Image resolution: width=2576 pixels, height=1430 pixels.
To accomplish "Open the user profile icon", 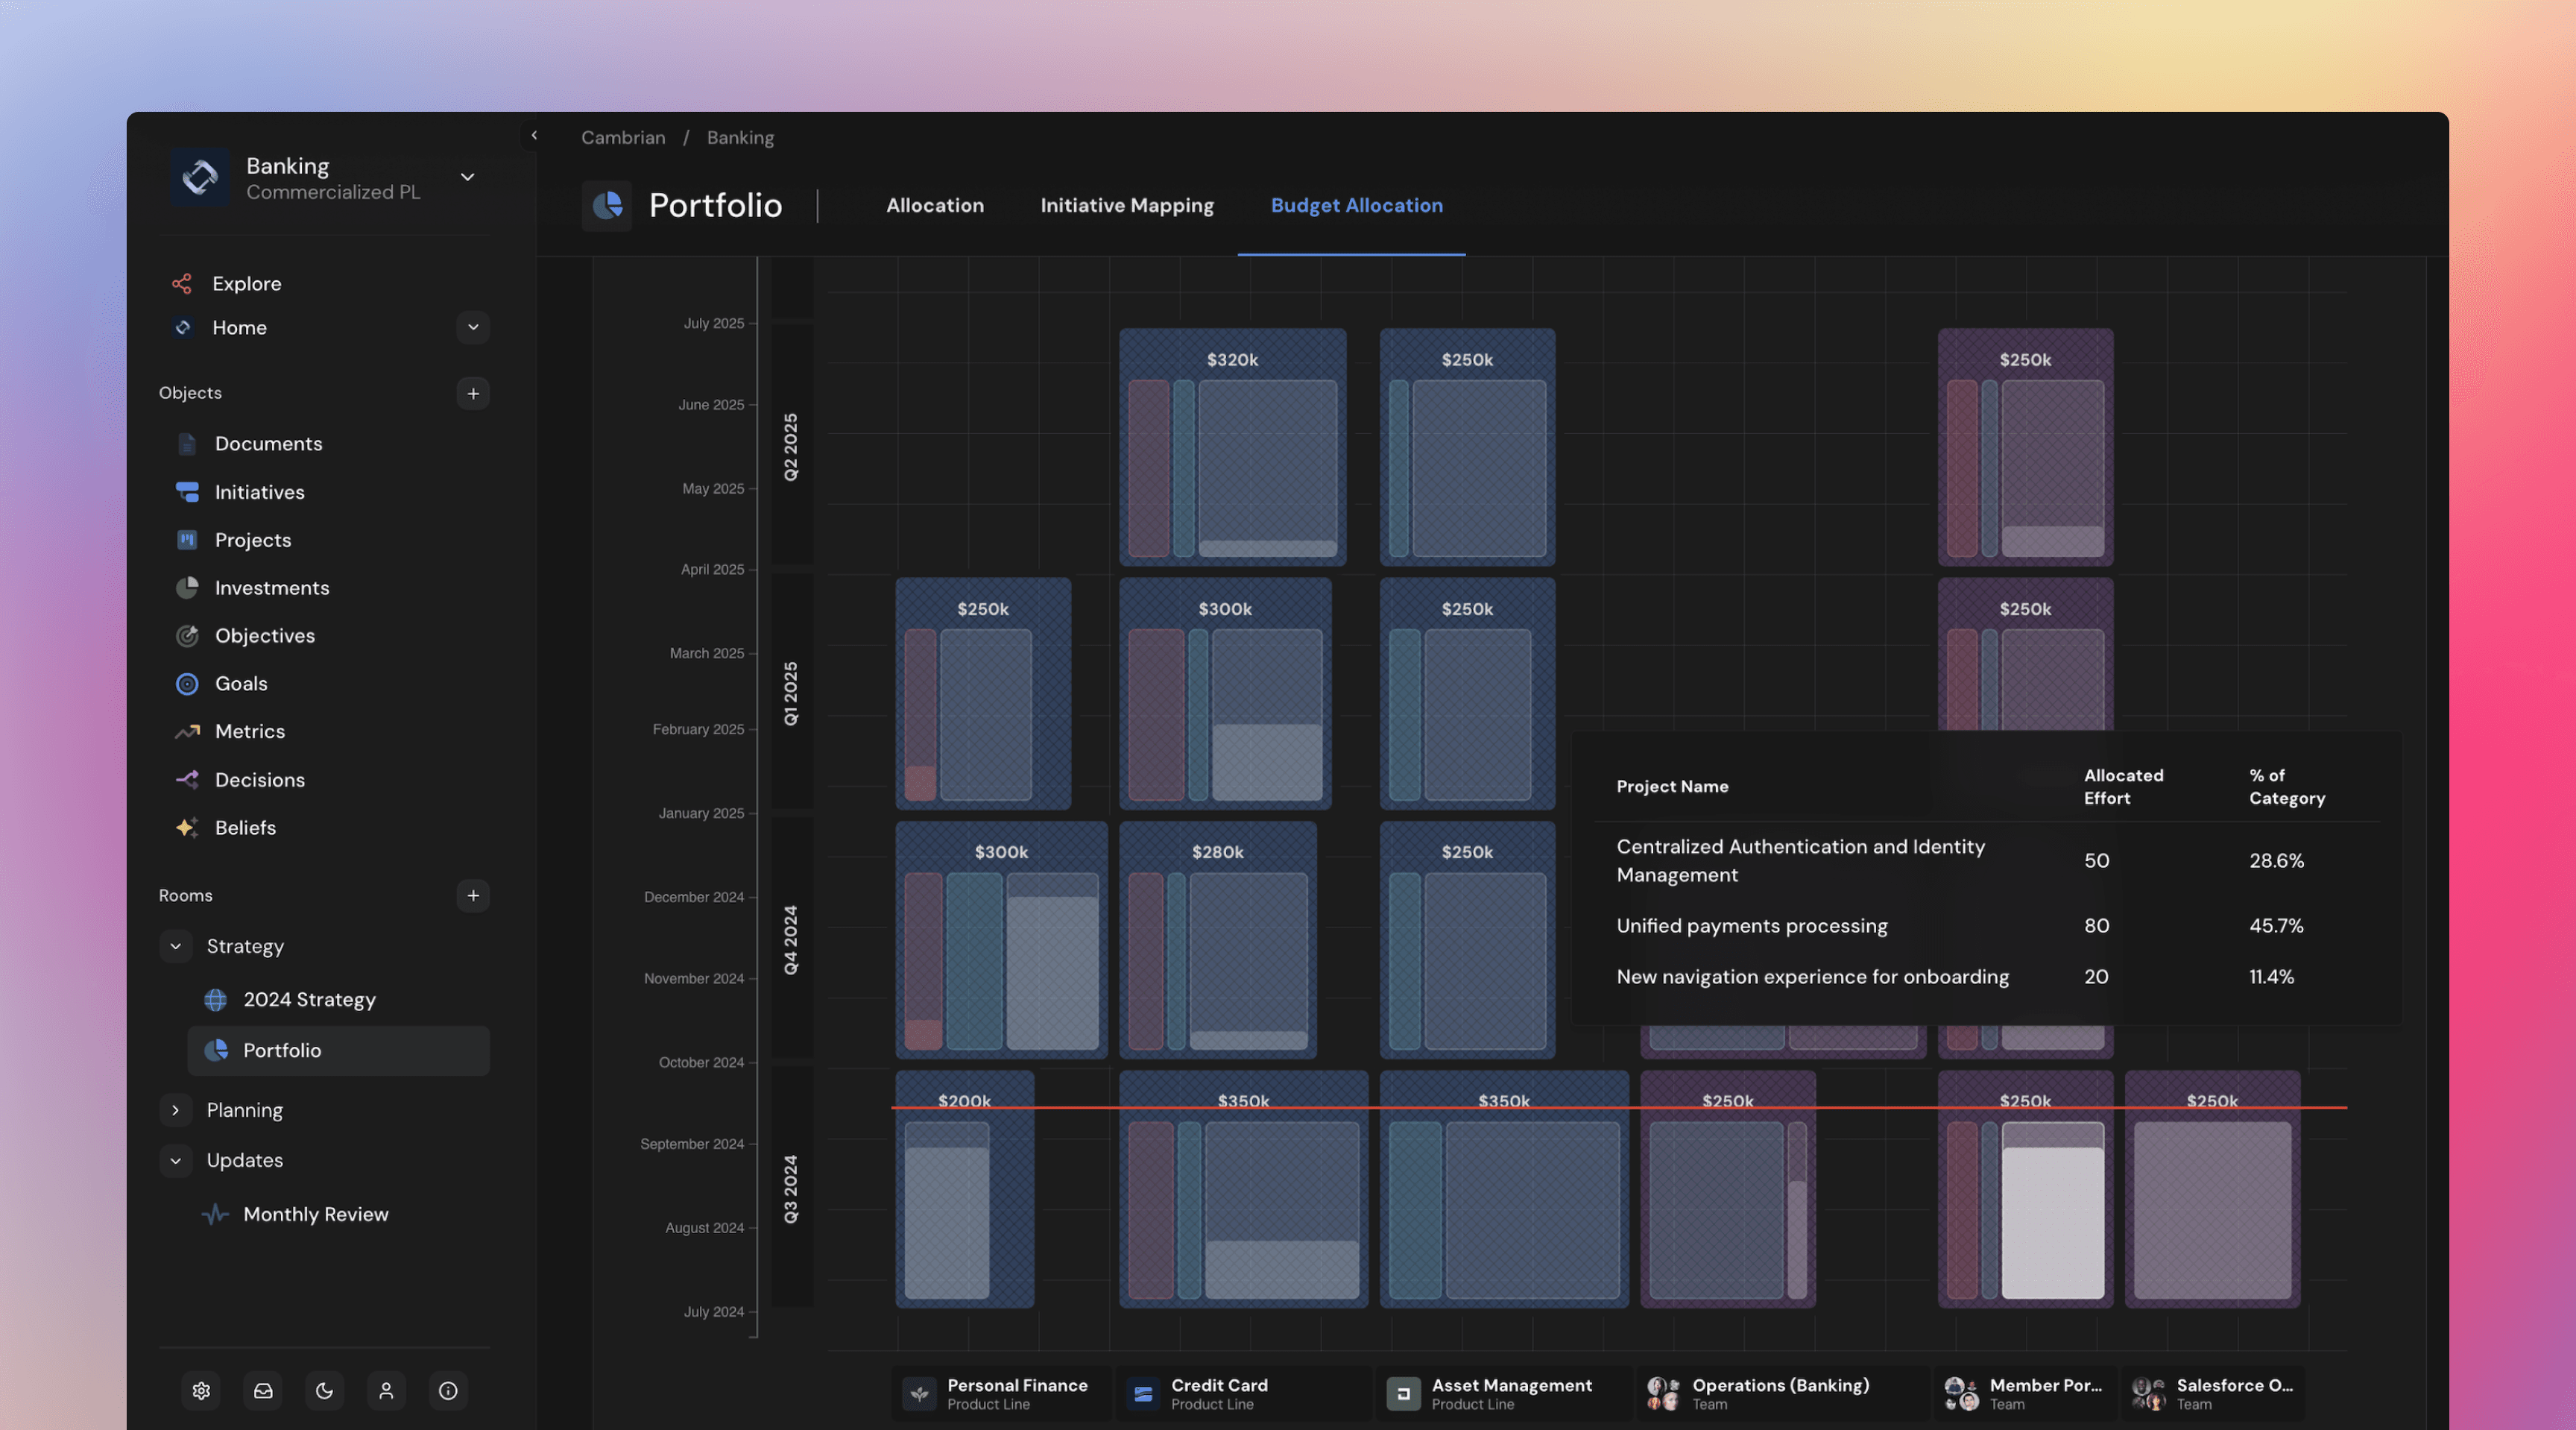I will [x=386, y=1391].
